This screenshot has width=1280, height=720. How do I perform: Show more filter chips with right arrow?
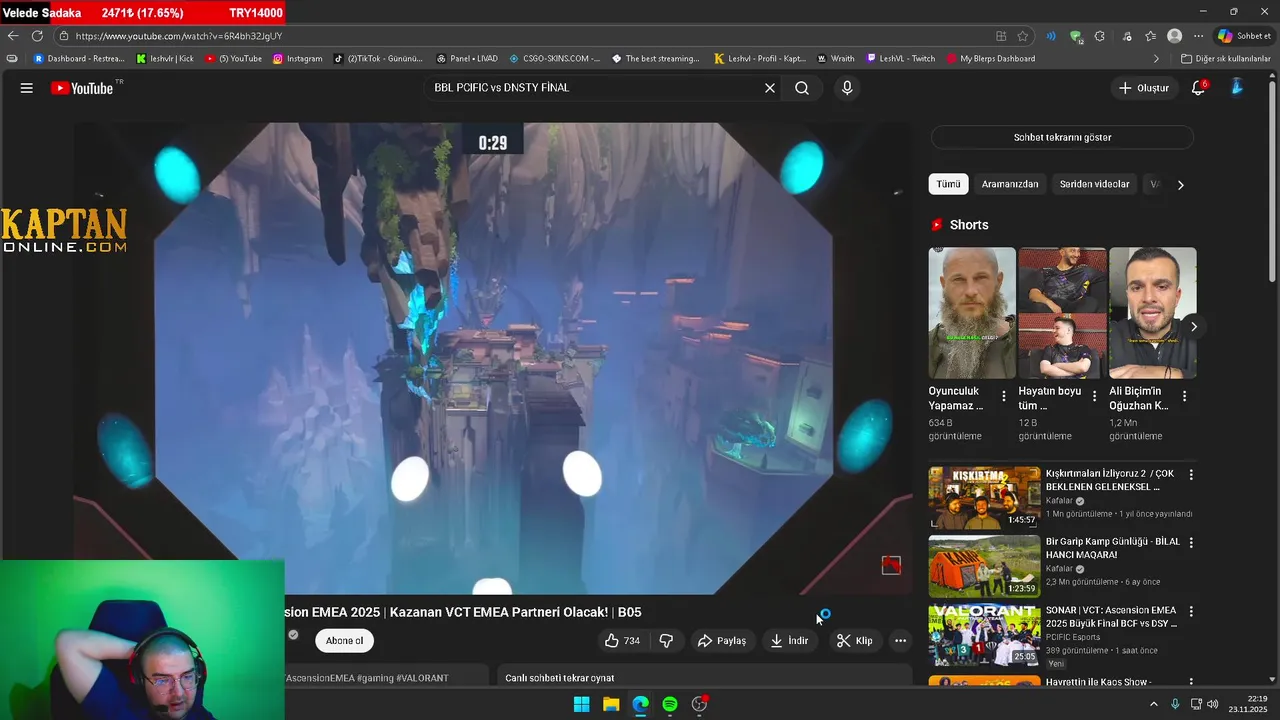(1181, 185)
